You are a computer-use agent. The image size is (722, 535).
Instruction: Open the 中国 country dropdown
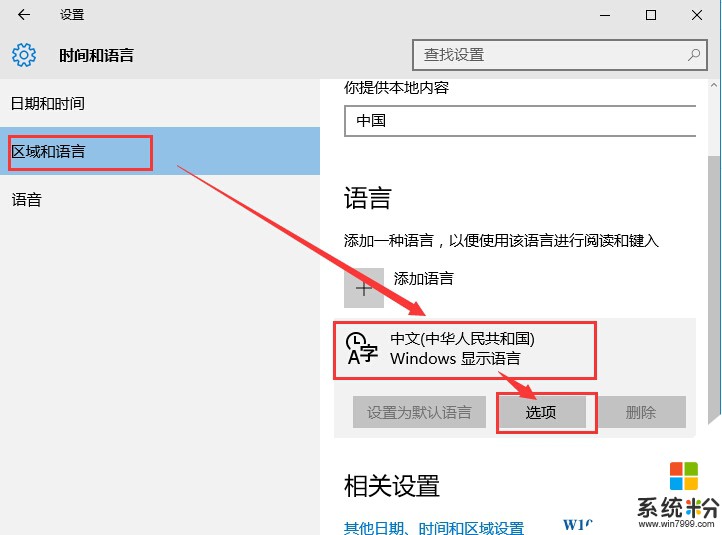tap(520, 121)
